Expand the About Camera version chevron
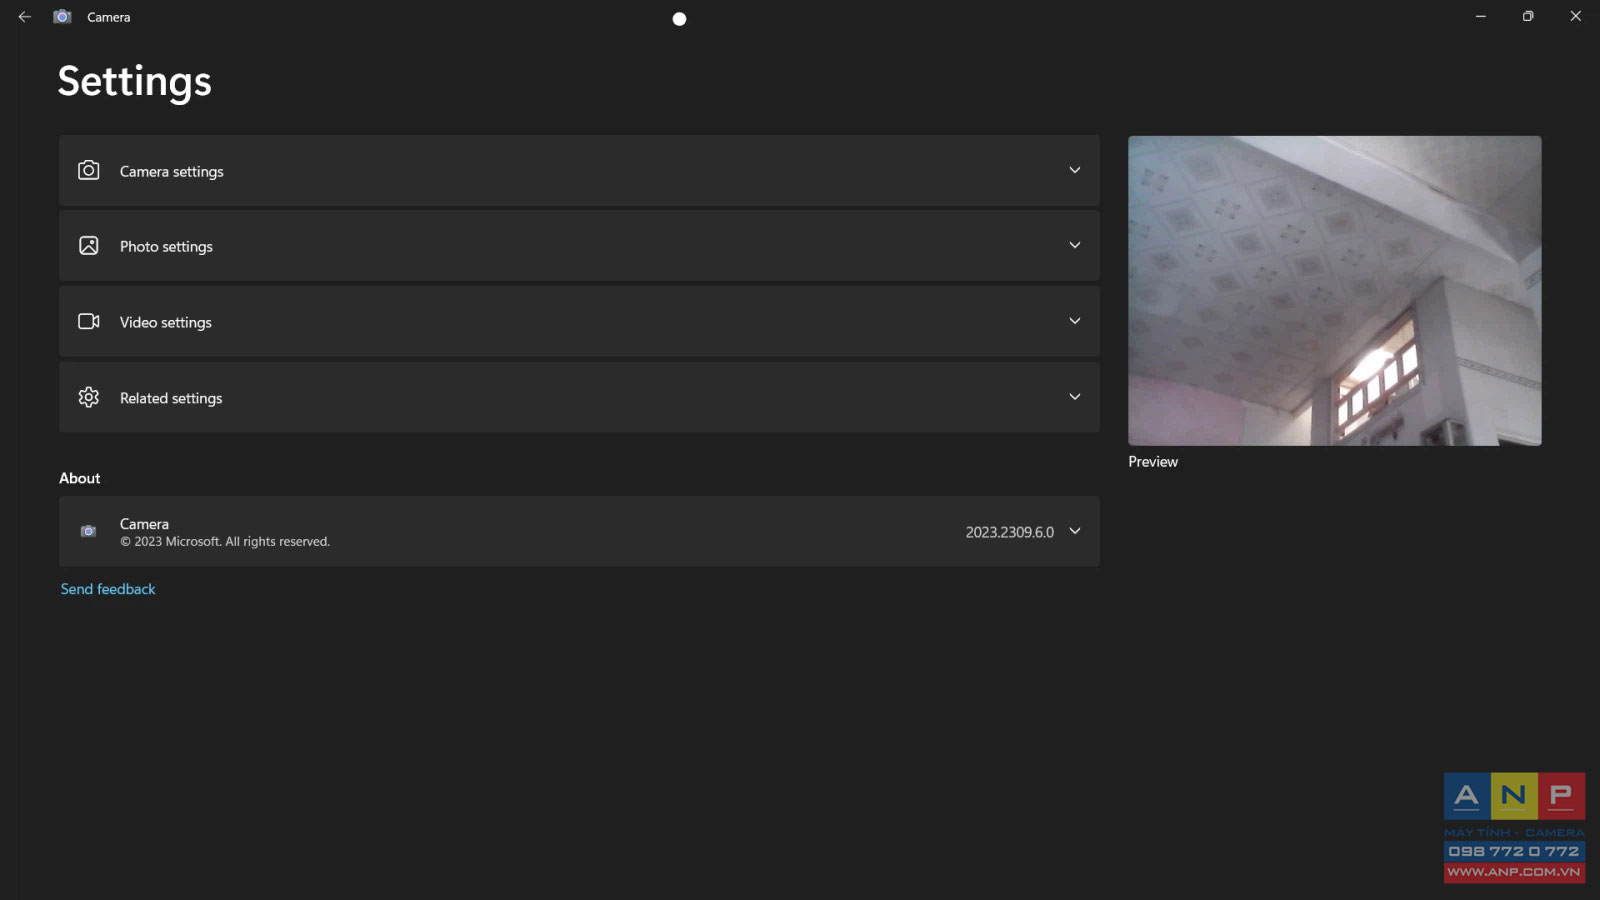The width and height of the screenshot is (1600, 900). [1075, 531]
